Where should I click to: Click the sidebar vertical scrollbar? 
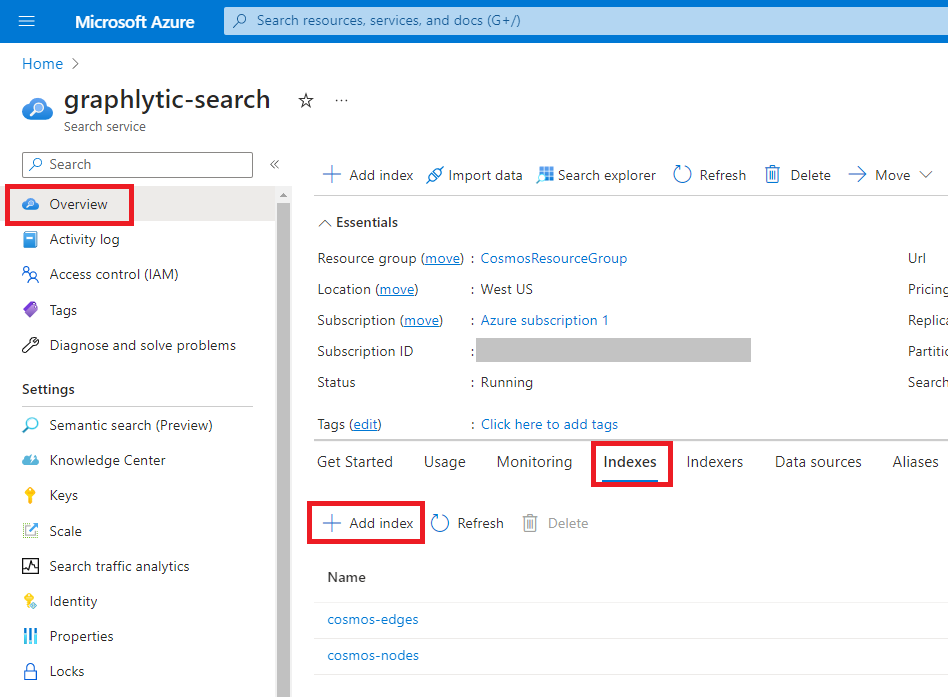point(283,440)
